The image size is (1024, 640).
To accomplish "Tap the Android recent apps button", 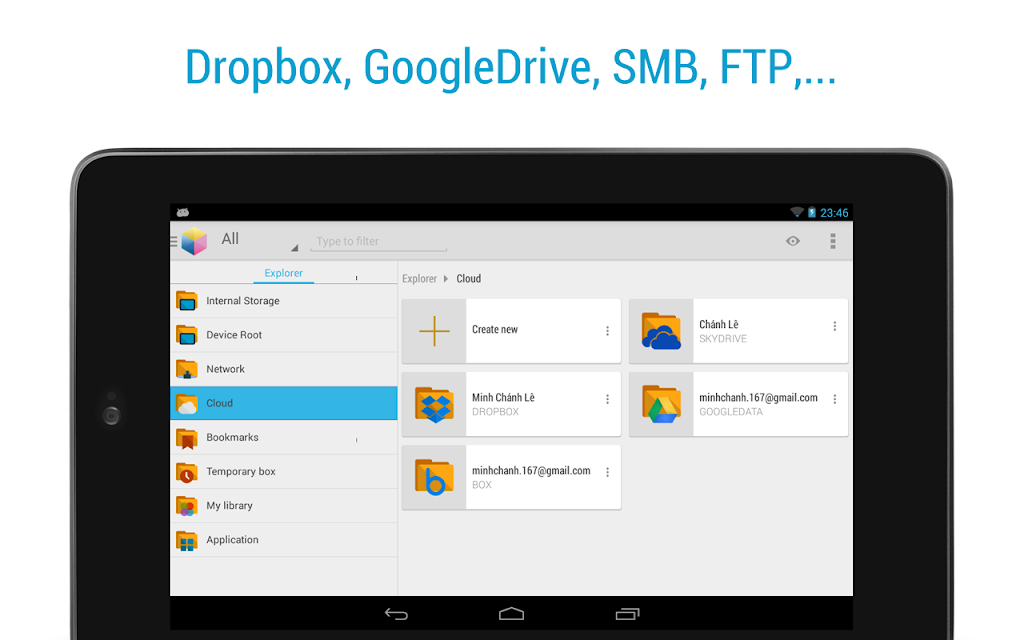I will pyautogui.click(x=627, y=613).
